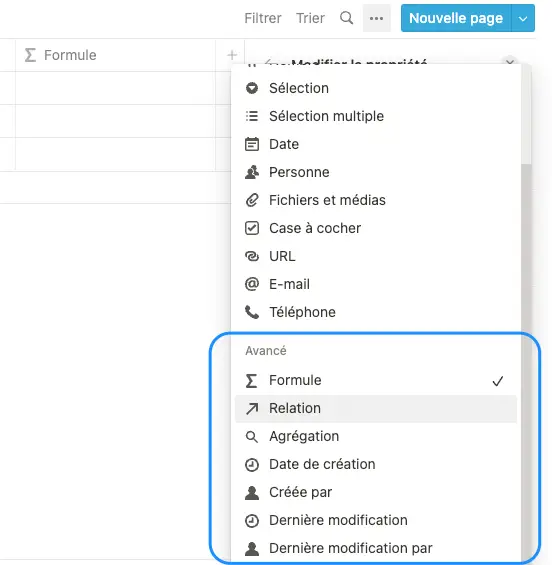Click the Nouvelle page button

(456, 18)
